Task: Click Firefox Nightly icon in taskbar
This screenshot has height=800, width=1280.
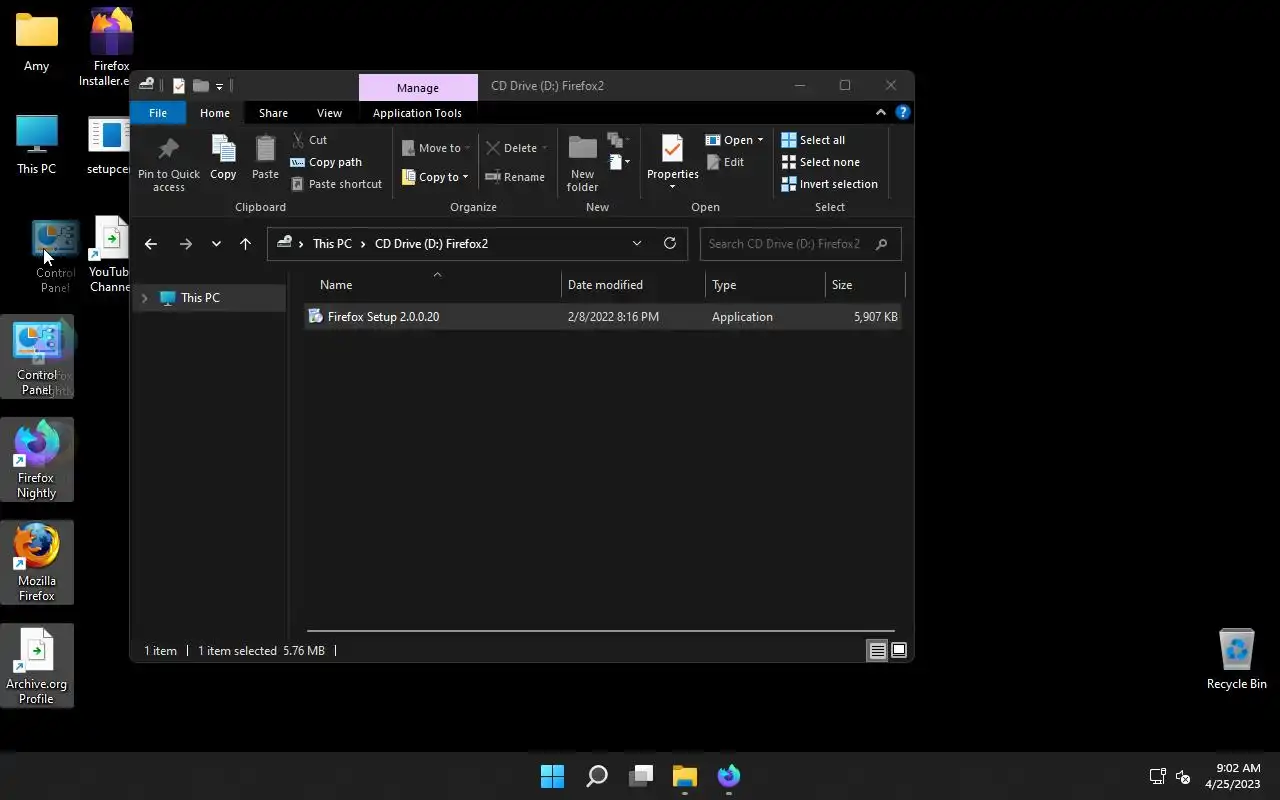Action: (x=729, y=776)
